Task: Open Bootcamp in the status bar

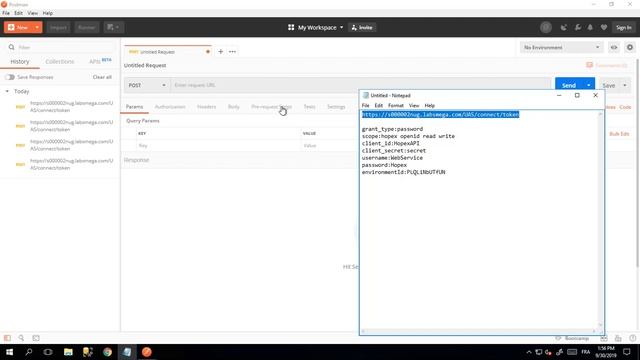Action: tap(572, 338)
